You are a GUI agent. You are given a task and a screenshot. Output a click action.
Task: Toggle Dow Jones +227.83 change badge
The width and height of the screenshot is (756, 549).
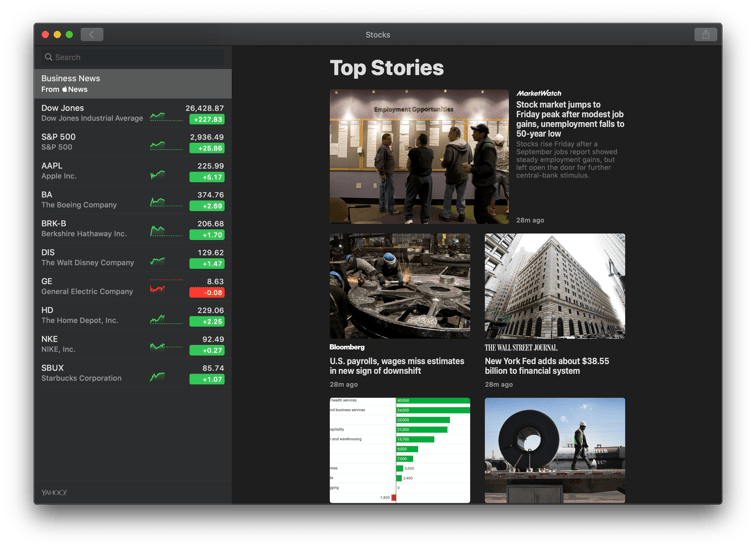[x=207, y=120]
